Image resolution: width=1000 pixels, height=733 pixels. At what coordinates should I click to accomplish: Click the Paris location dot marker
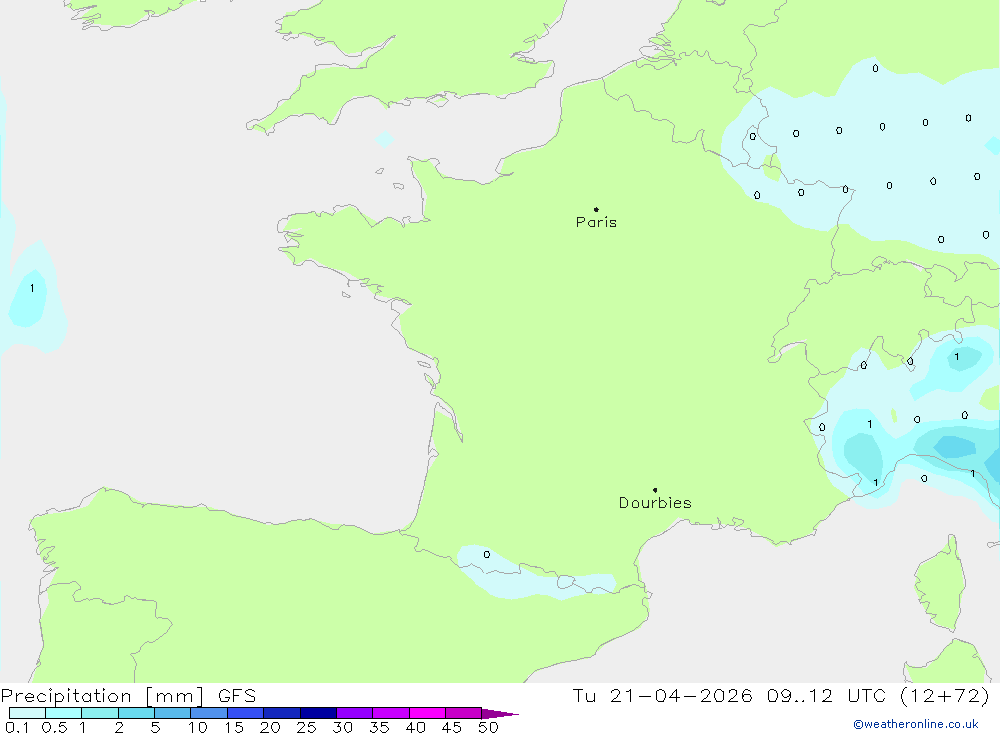[x=596, y=209]
